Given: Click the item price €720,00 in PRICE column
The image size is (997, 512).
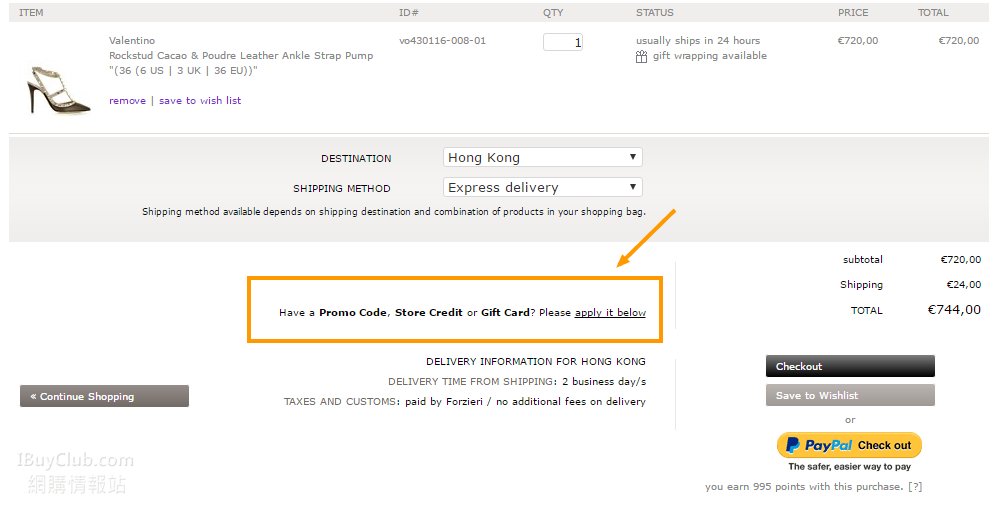Looking at the screenshot, I should (x=858, y=41).
